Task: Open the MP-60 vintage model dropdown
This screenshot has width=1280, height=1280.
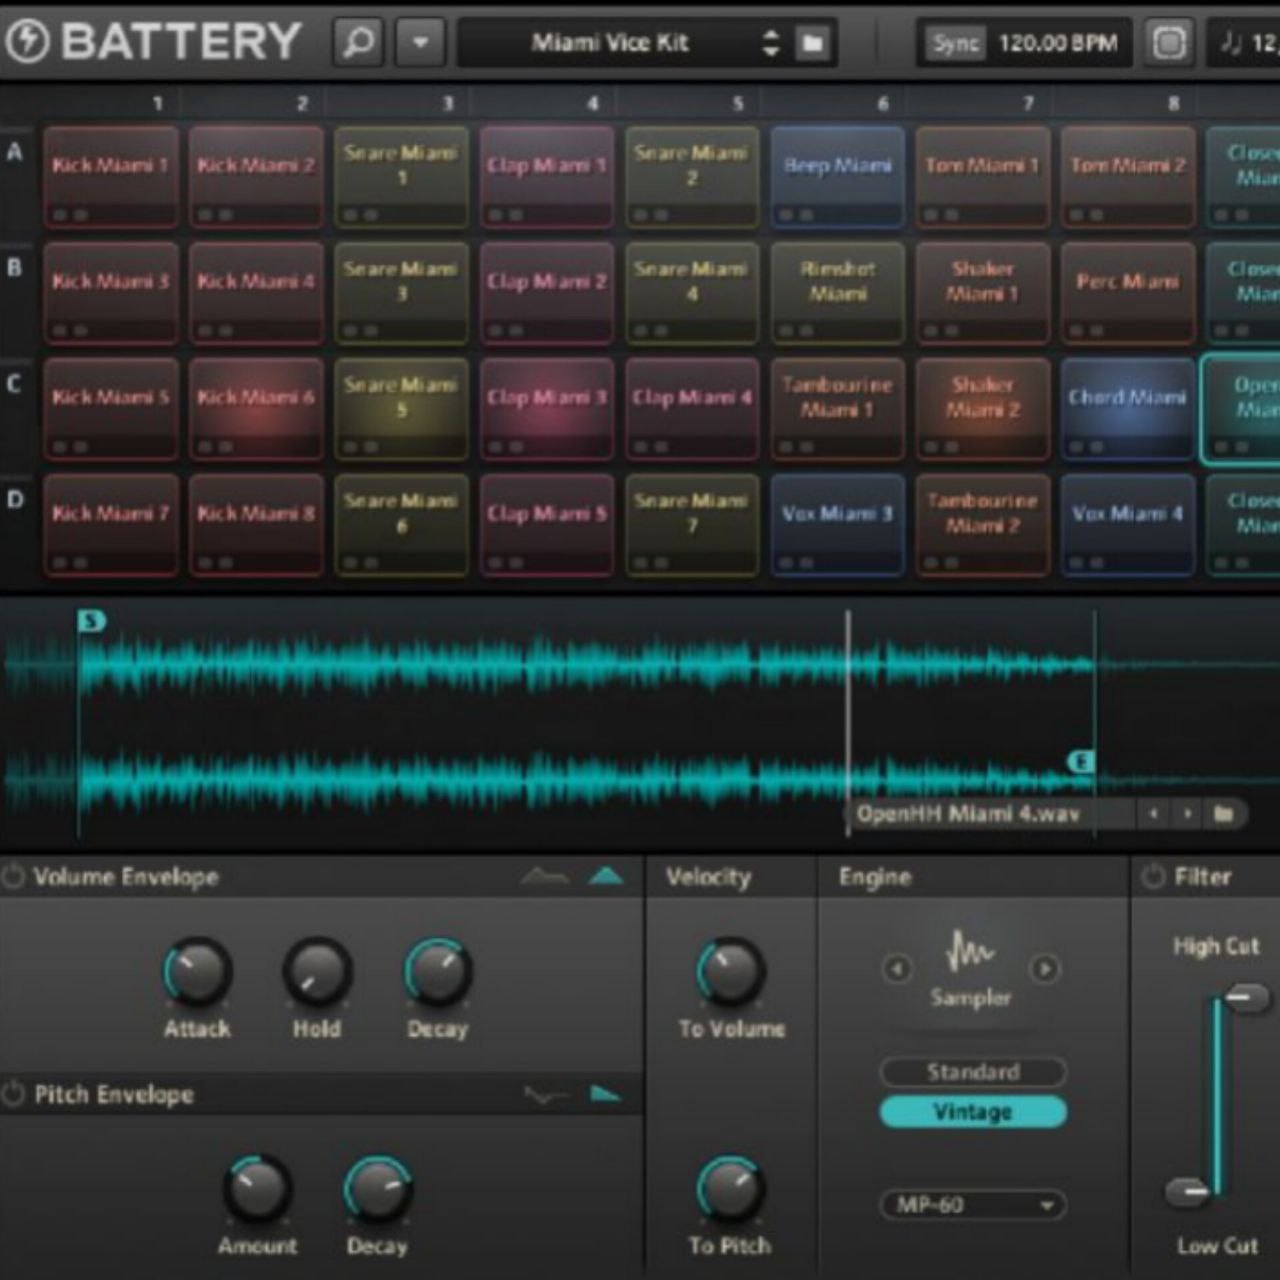Action: (973, 1205)
